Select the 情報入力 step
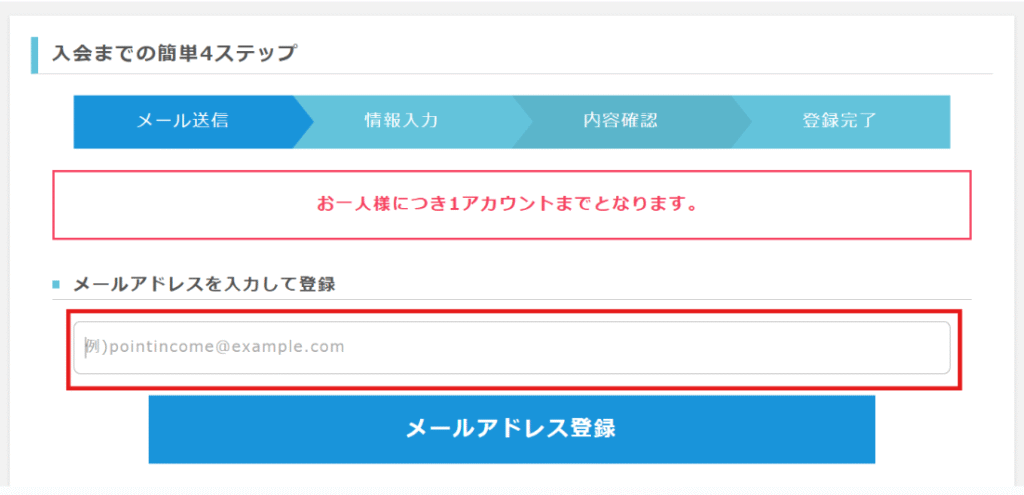The width and height of the screenshot is (1024, 495). pos(401,122)
